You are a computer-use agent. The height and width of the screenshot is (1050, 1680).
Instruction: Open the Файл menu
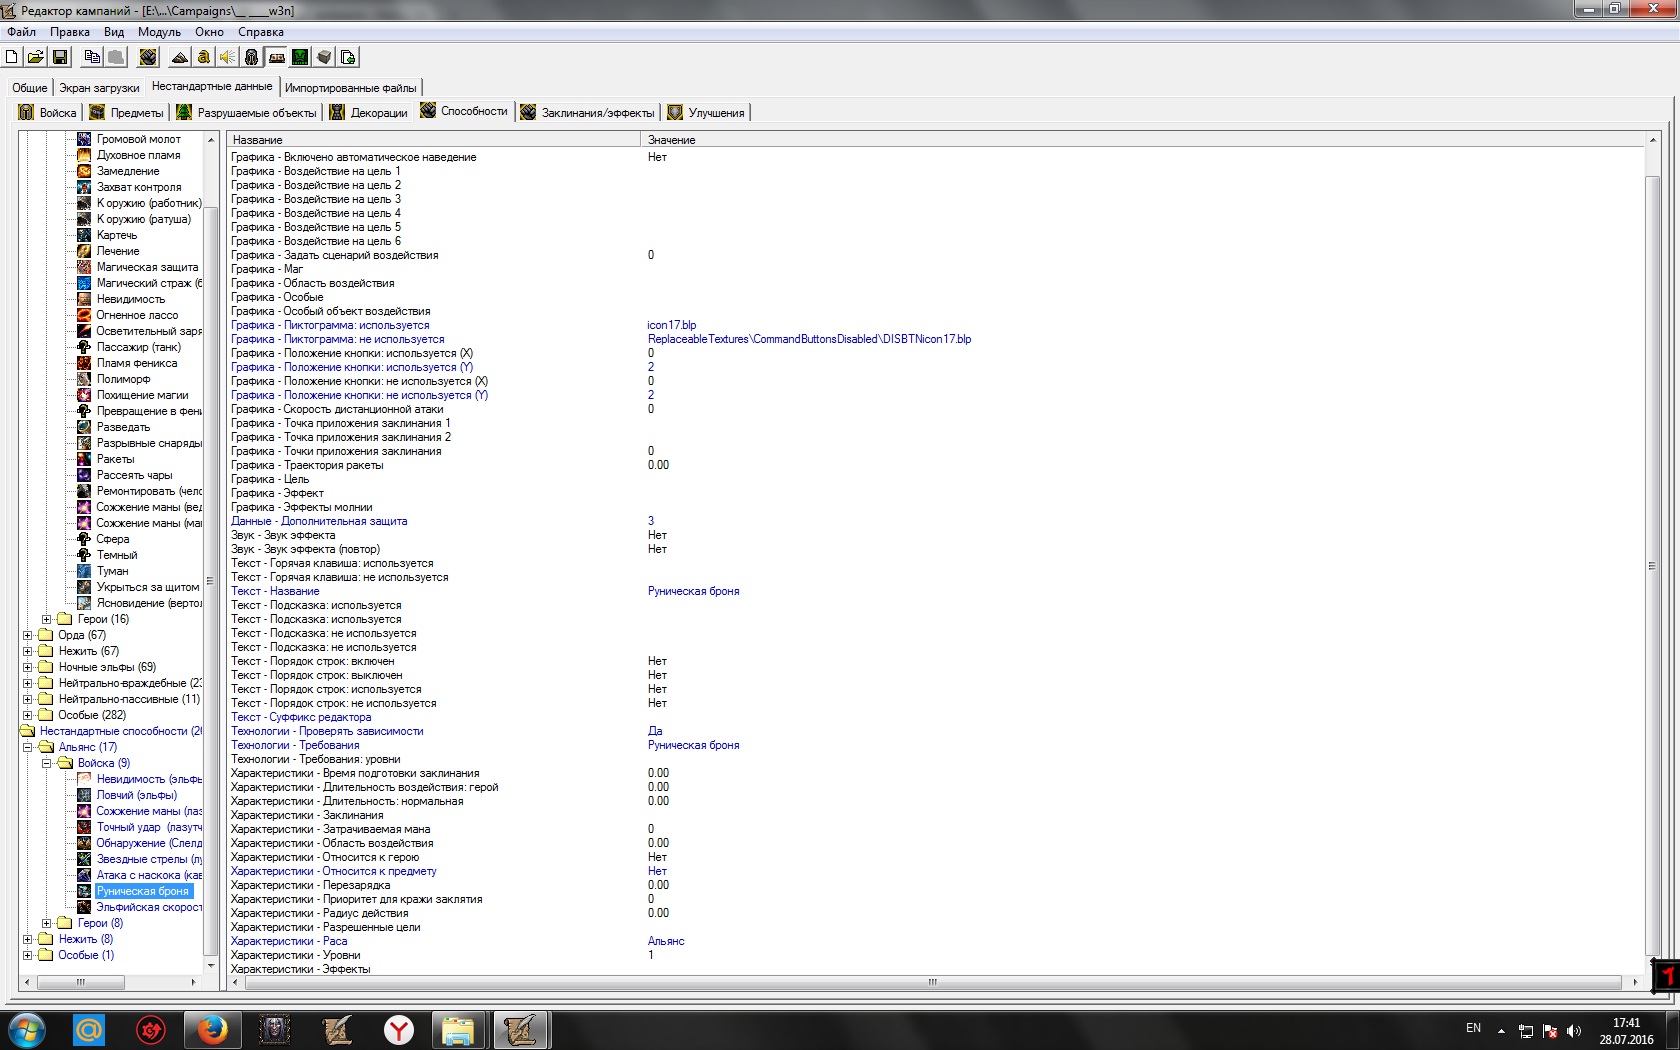21,32
